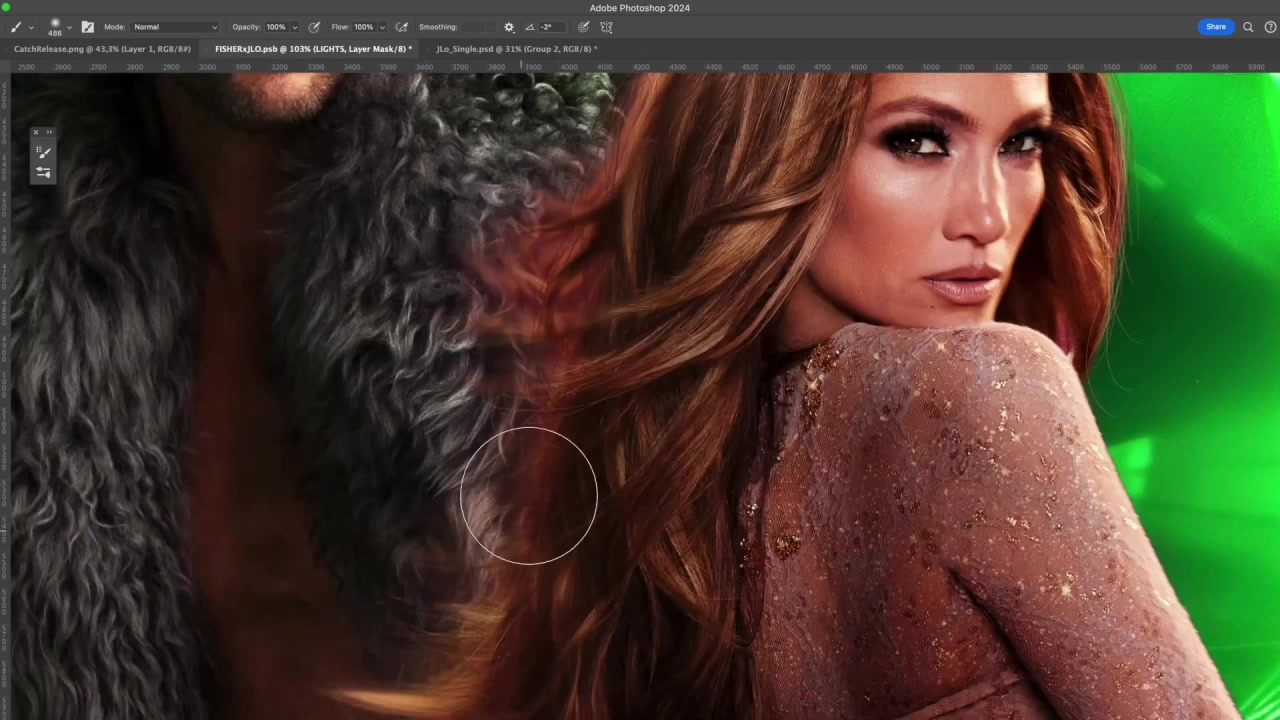Expand the tool preset dropdown arrow

tap(31, 28)
